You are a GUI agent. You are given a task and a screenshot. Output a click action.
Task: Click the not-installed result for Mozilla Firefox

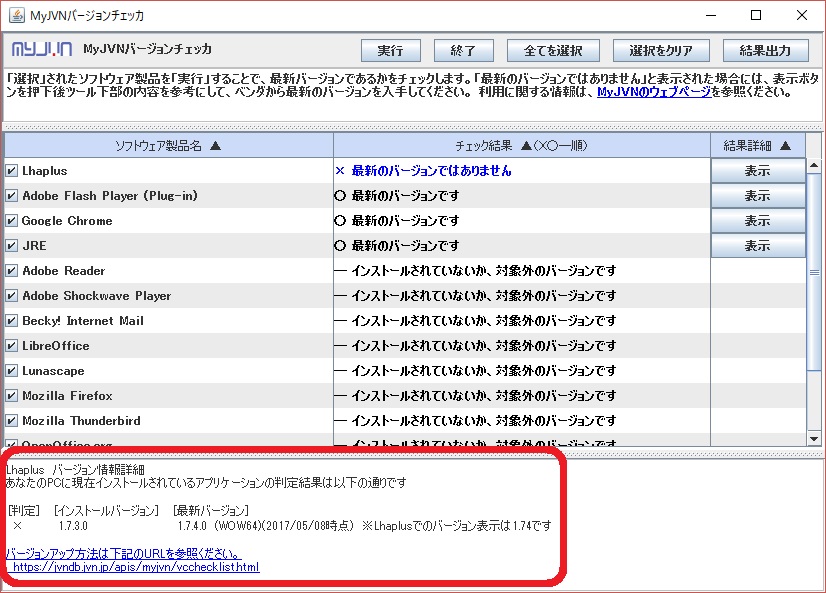484,396
